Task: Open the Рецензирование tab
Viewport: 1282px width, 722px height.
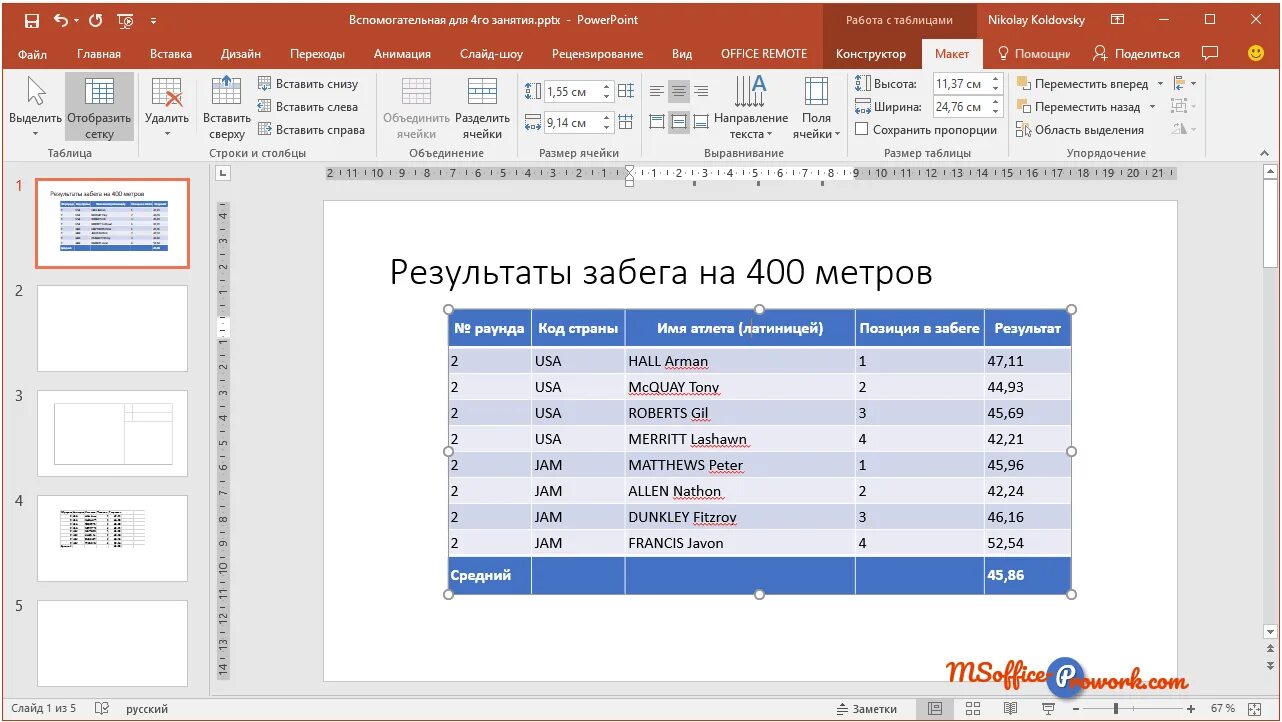Action: click(597, 54)
